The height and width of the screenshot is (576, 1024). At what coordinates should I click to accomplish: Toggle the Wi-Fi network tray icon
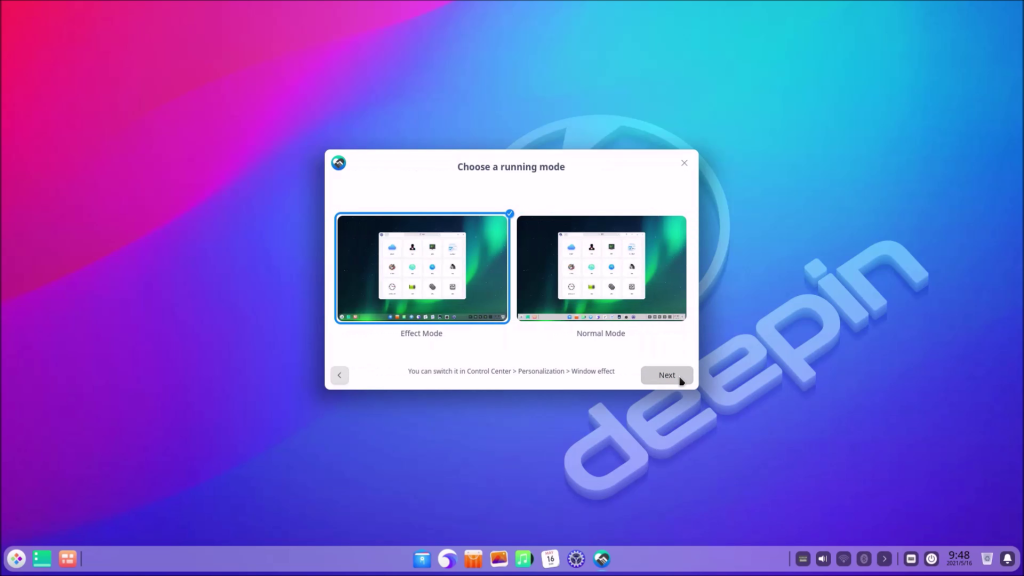[x=843, y=559]
